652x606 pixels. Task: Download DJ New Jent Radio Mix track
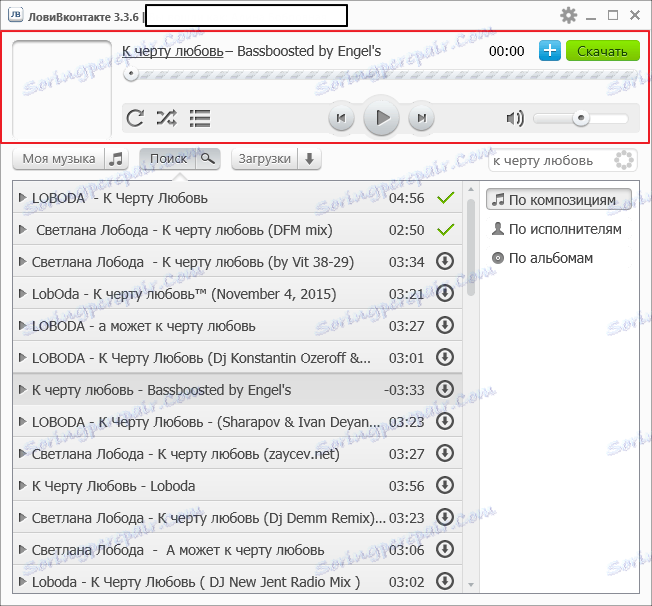(445, 582)
